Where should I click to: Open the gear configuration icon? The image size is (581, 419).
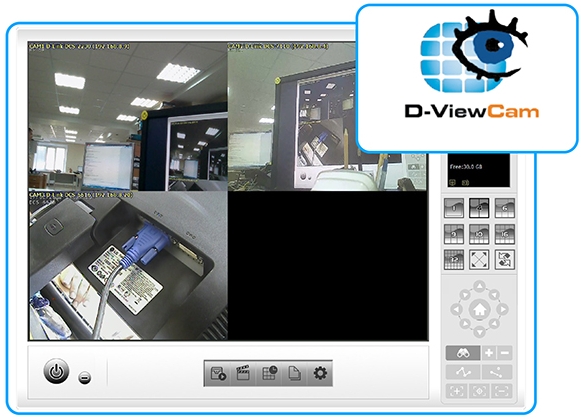click(x=320, y=373)
